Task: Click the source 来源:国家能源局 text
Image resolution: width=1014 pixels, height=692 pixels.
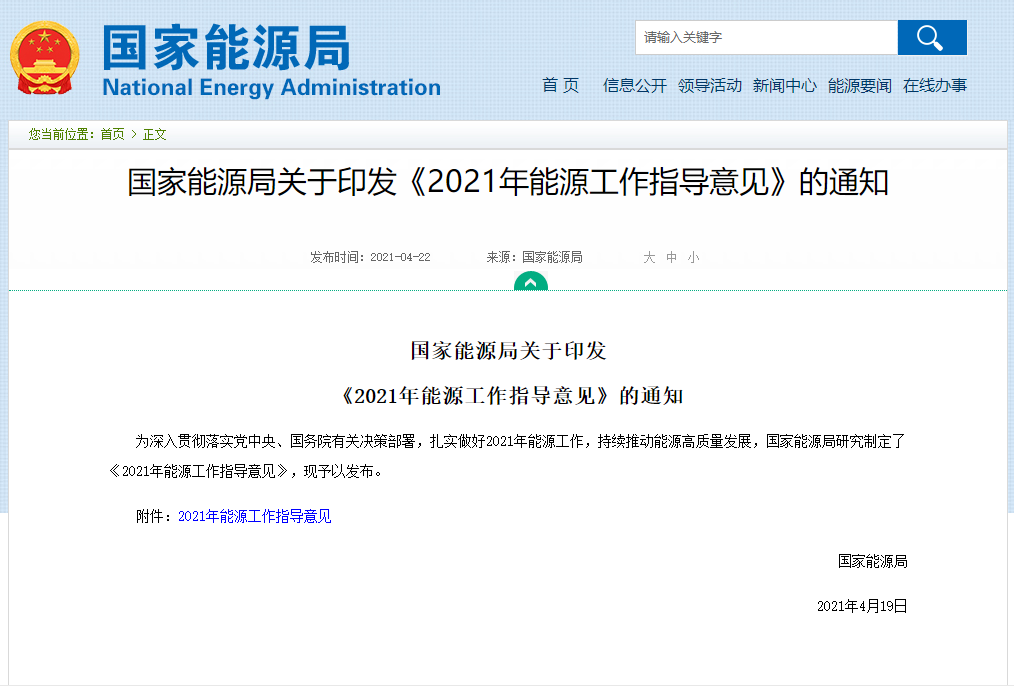Action: pyautogui.click(x=534, y=257)
